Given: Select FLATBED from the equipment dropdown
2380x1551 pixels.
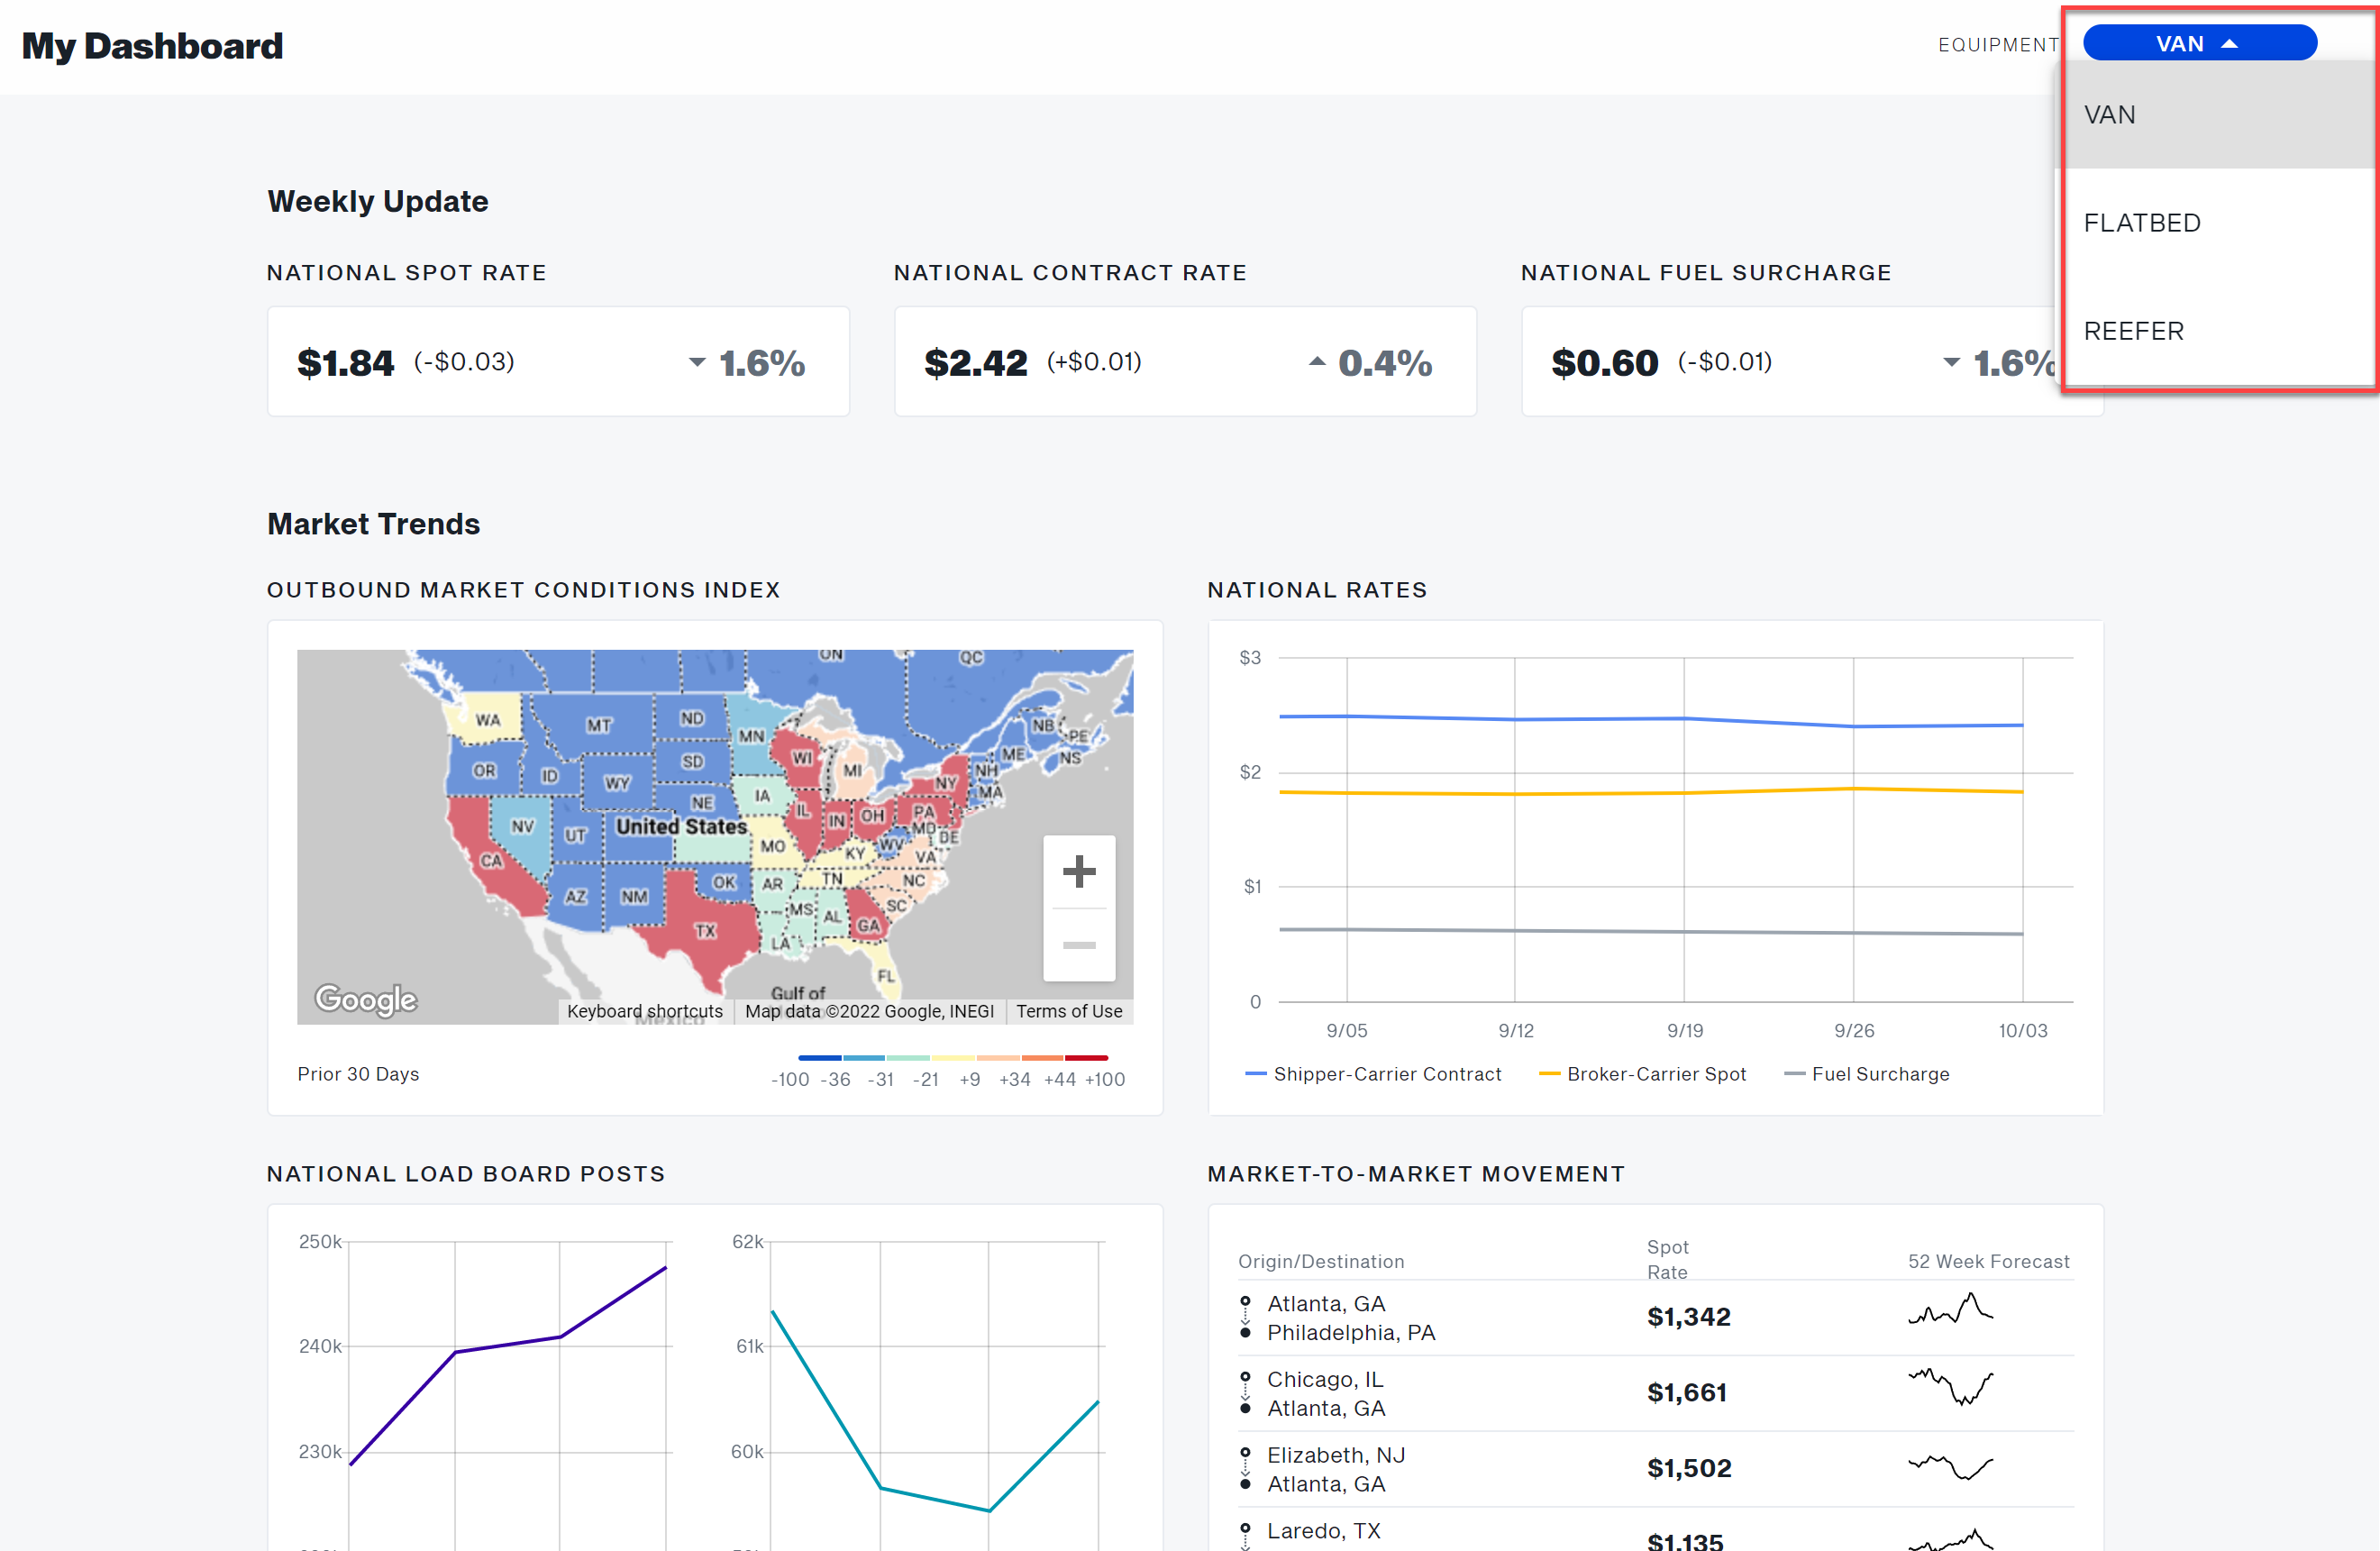Looking at the screenshot, I should coord(2142,222).
